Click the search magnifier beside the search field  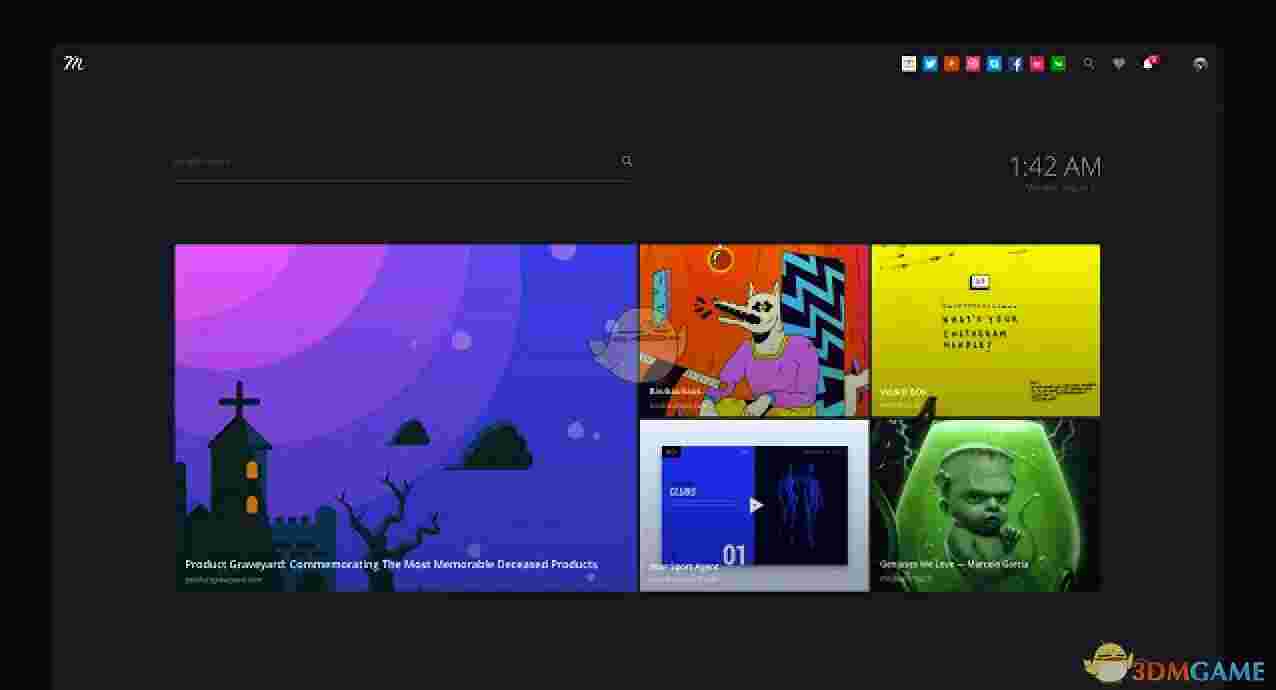pos(627,160)
